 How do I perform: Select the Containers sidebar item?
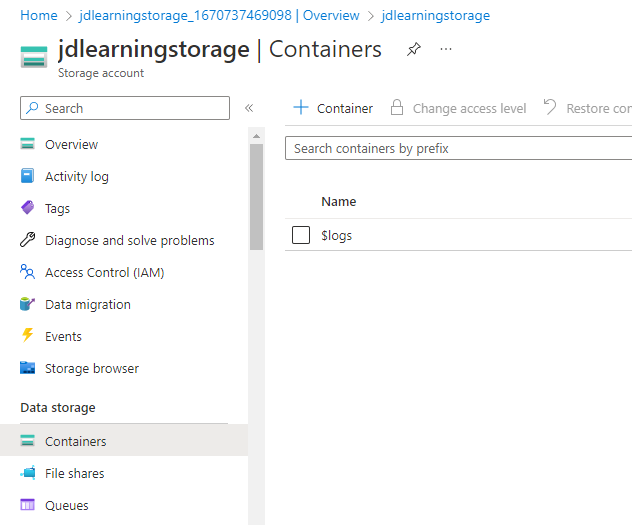[x=75, y=441]
